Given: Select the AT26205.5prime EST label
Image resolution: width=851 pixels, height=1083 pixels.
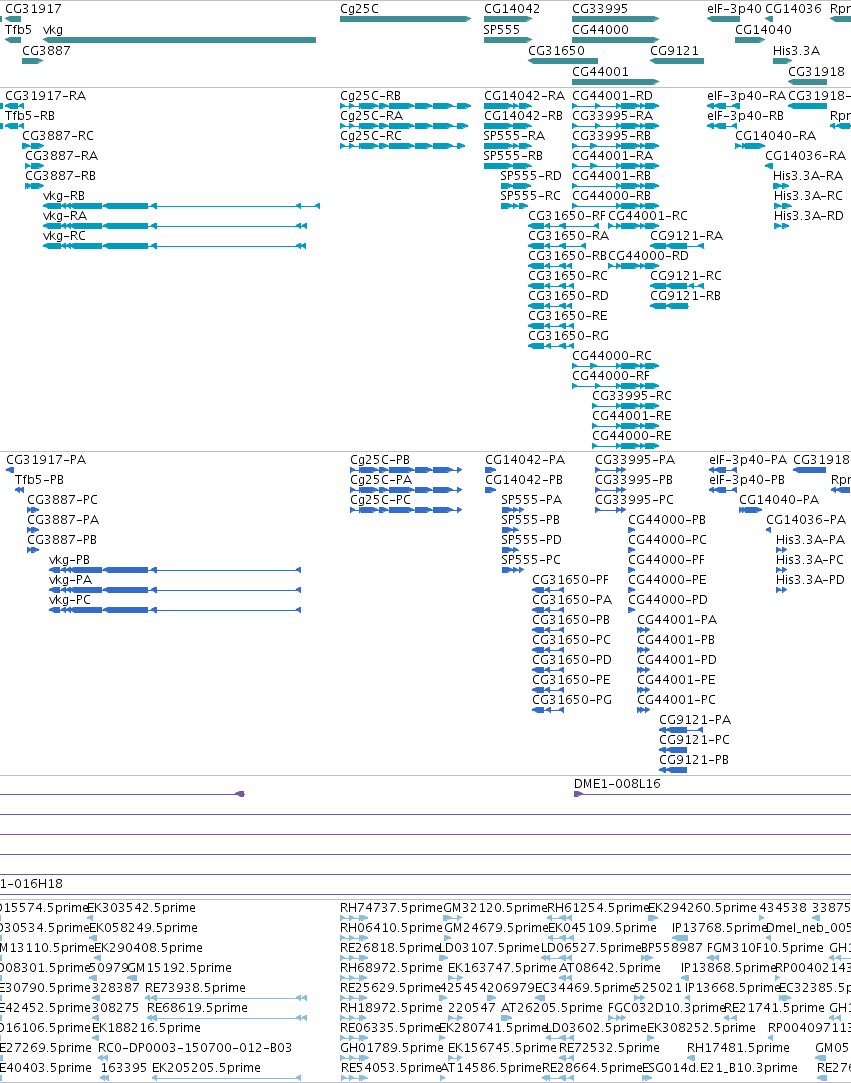Looking at the screenshot, I should [552, 1008].
